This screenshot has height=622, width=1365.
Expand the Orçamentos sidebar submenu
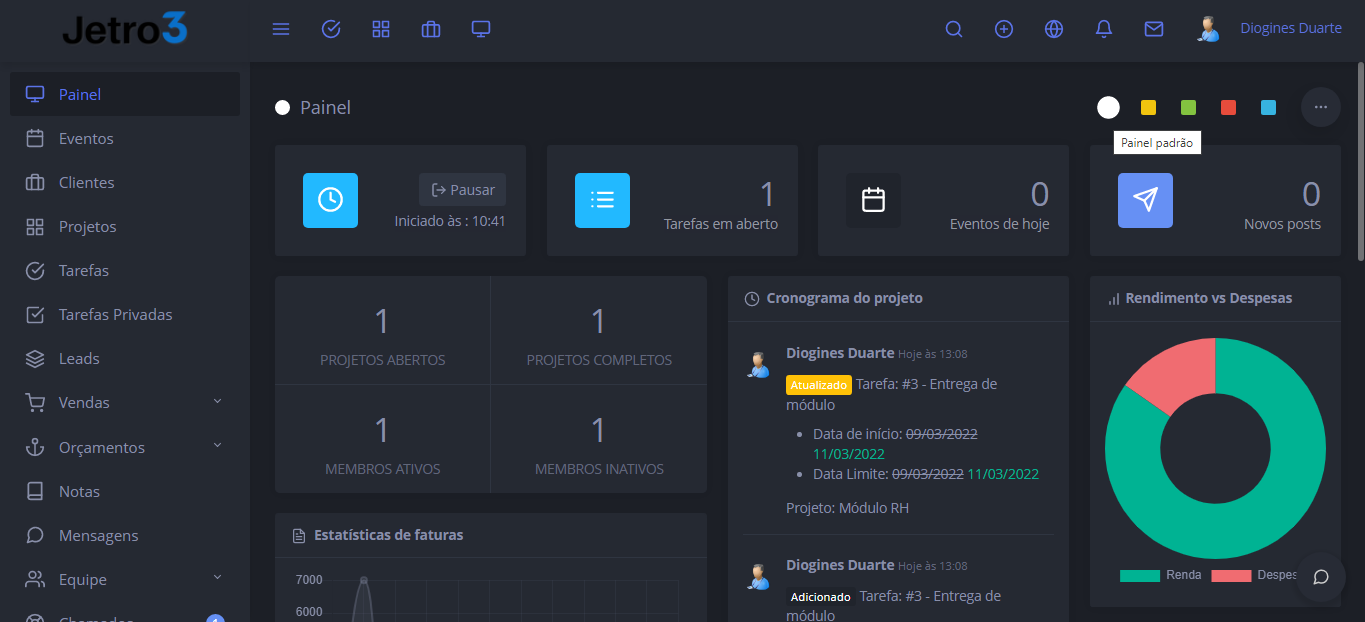tap(124, 447)
